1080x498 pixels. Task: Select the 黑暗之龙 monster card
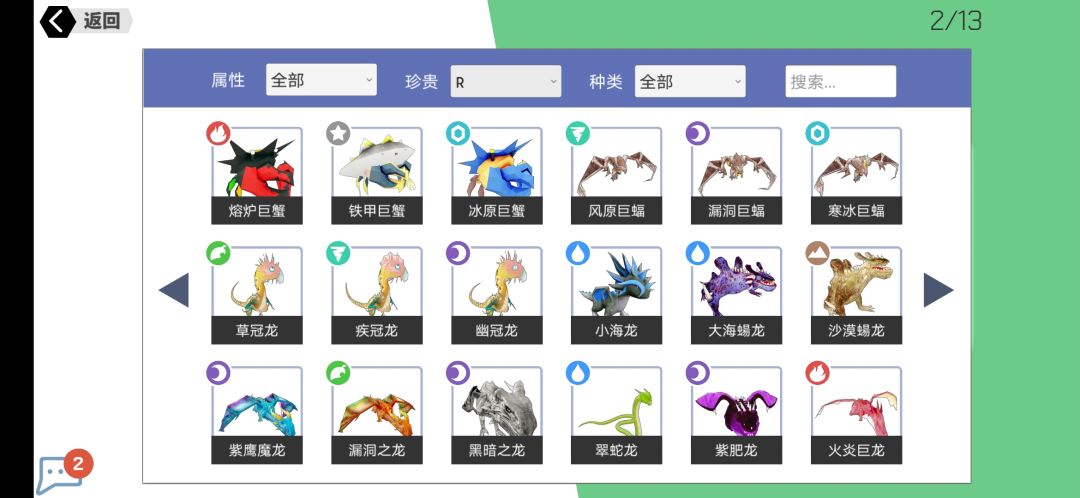coord(497,415)
